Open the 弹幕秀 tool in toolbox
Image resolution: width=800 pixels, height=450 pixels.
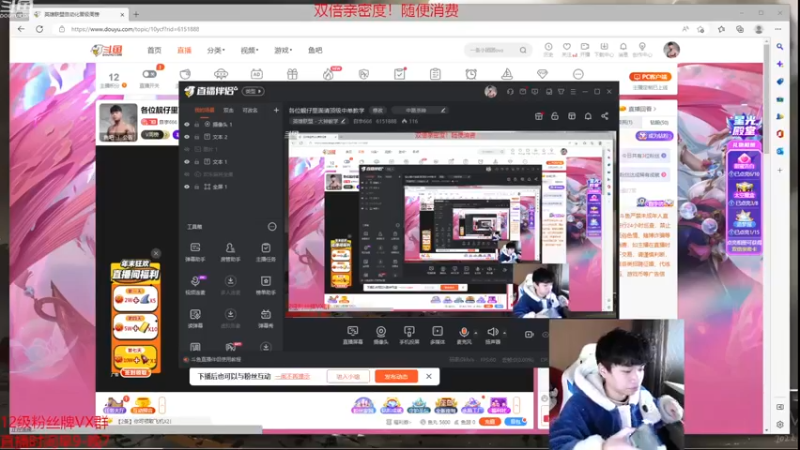click(265, 318)
